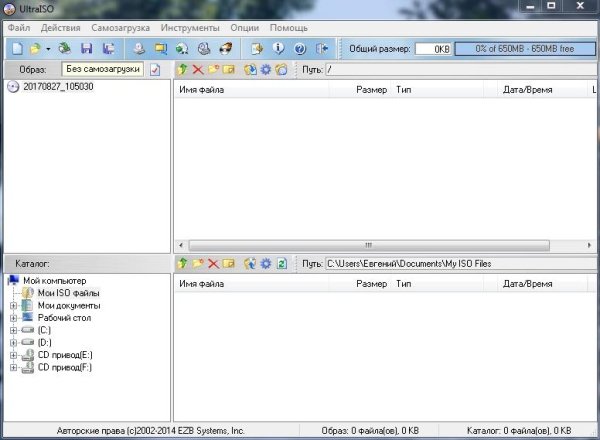The height and width of the screenshot is (440, 600).
Task: Click the Open CD/DVD icon
Action: (65, 49)
